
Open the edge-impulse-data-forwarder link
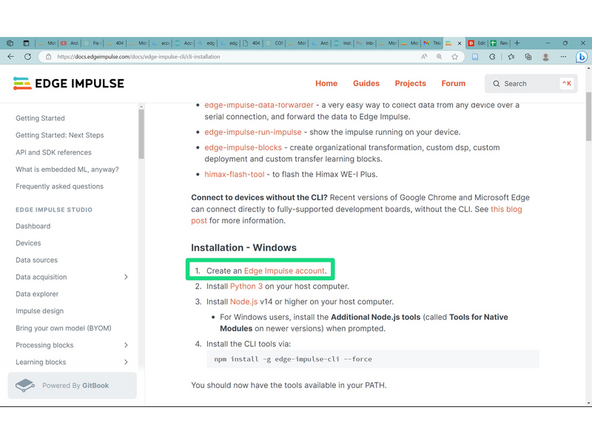tap(259, 105)
